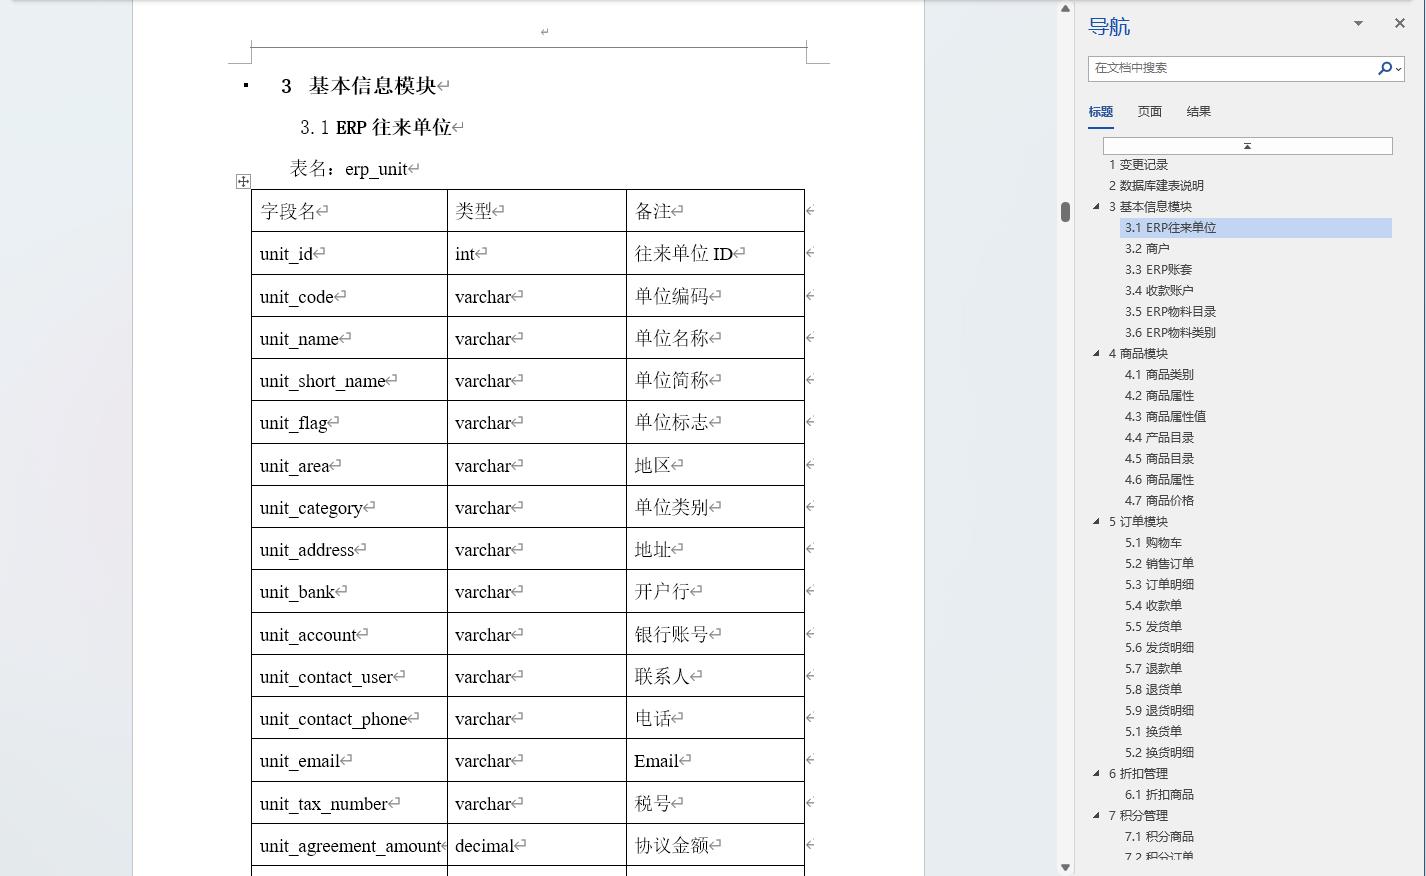Go to heading 1 变更记录
The image size is (1426, 876).
click(1138, 165)
